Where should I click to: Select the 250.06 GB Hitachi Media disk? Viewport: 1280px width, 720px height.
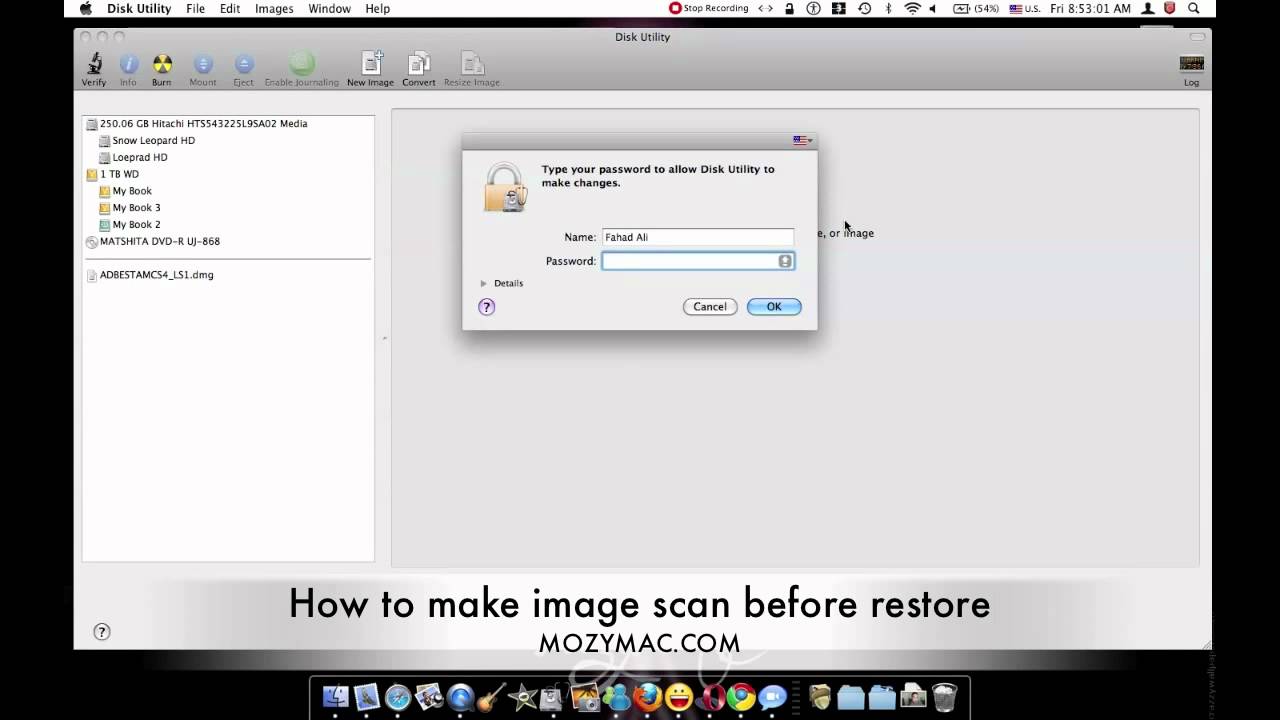[203, 124]
